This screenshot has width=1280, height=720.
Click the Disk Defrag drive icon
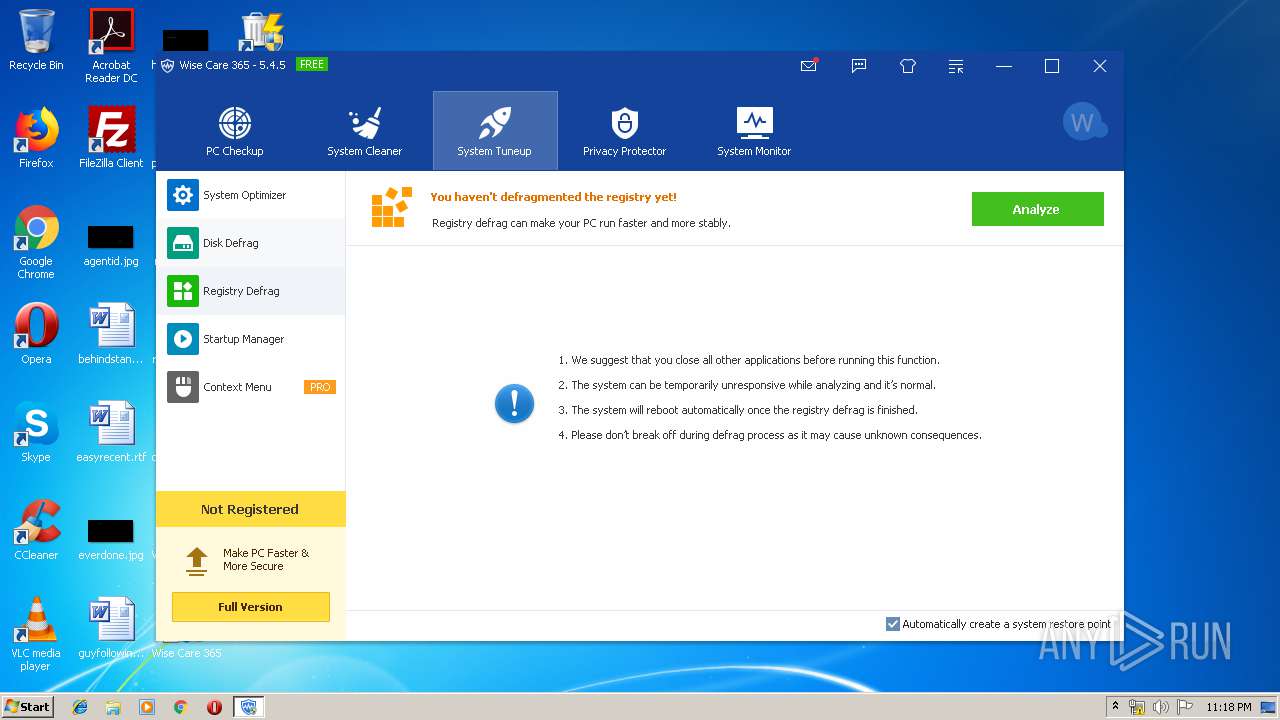182,243
